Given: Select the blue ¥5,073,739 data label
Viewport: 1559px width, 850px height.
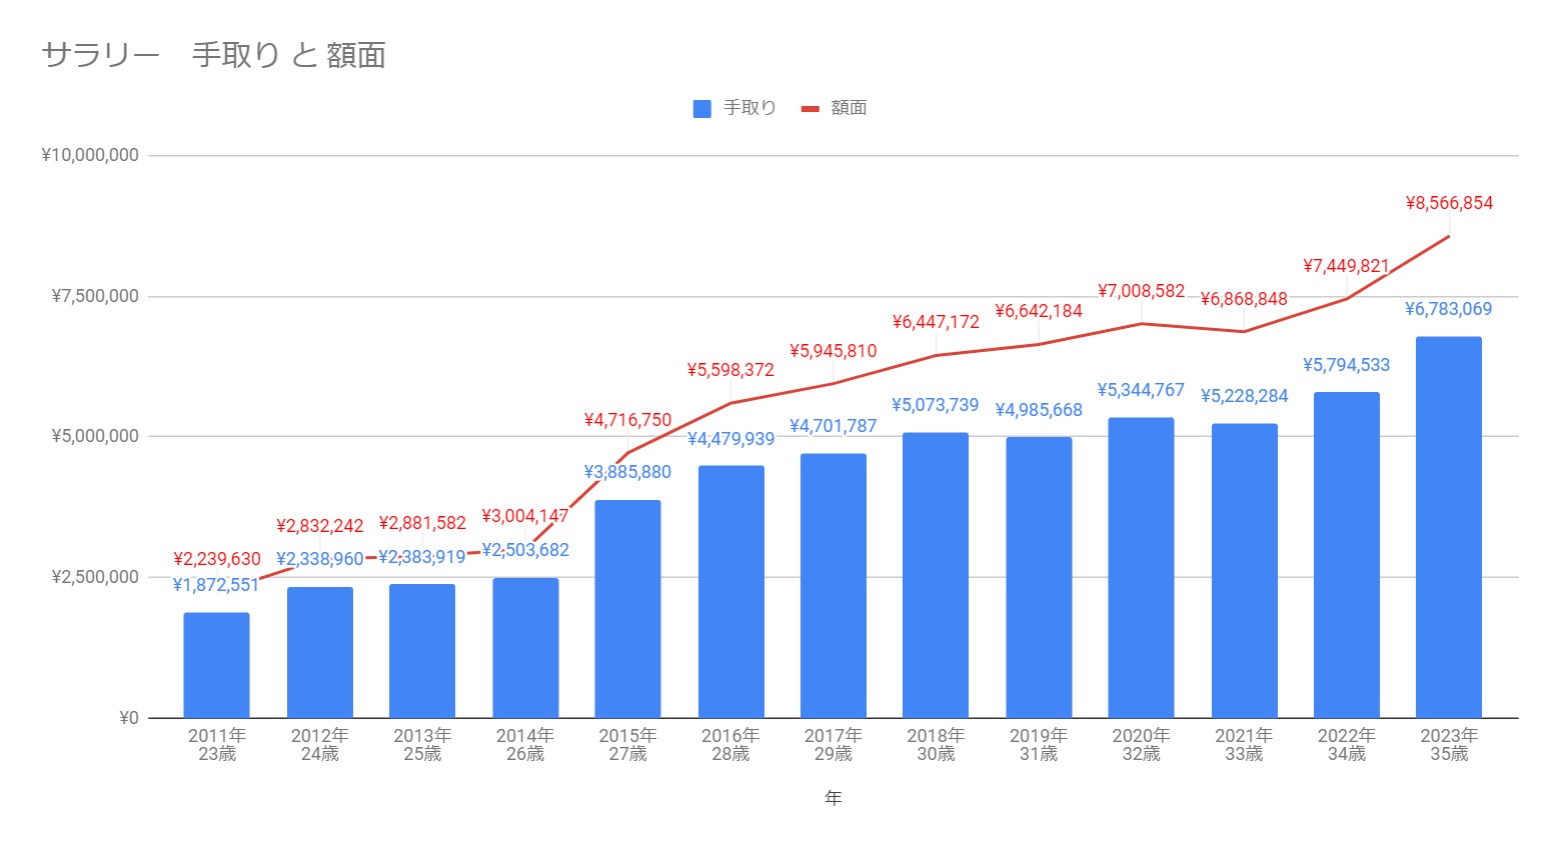Looking at the screenshot, I should point(936,405).
